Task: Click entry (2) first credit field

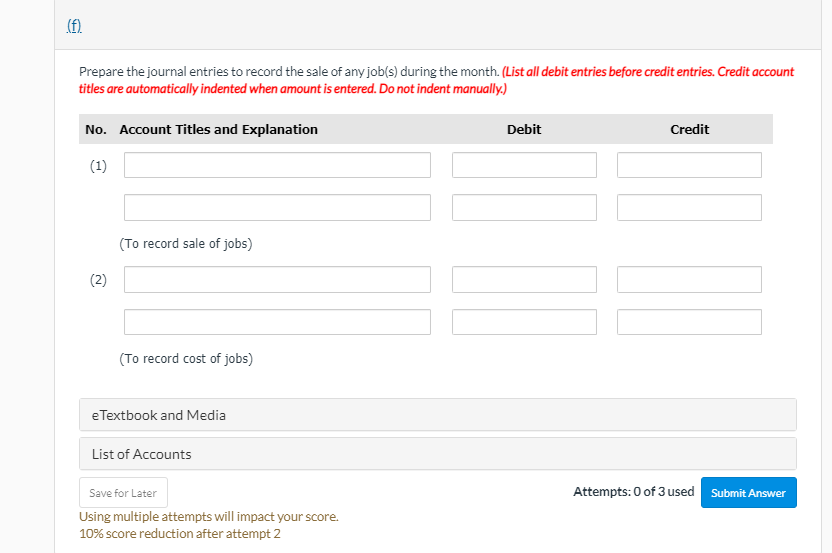Action: tap(689, 280)
